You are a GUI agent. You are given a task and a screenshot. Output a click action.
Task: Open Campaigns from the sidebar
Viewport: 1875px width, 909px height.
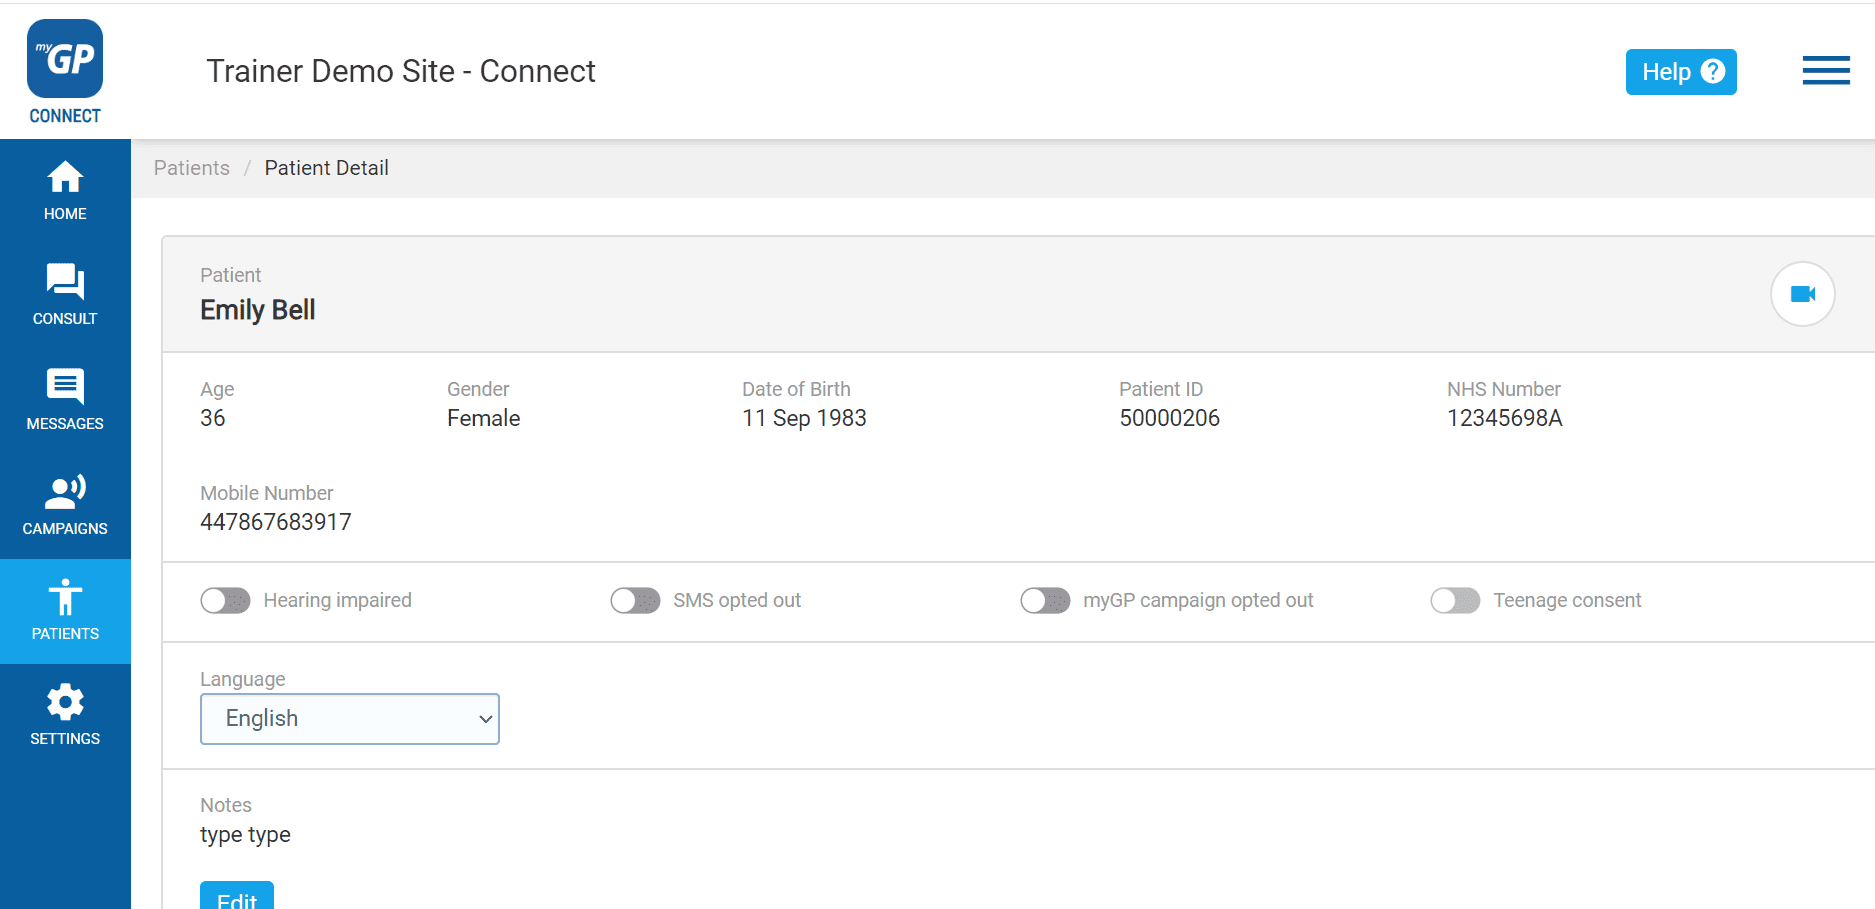point(65,505)
